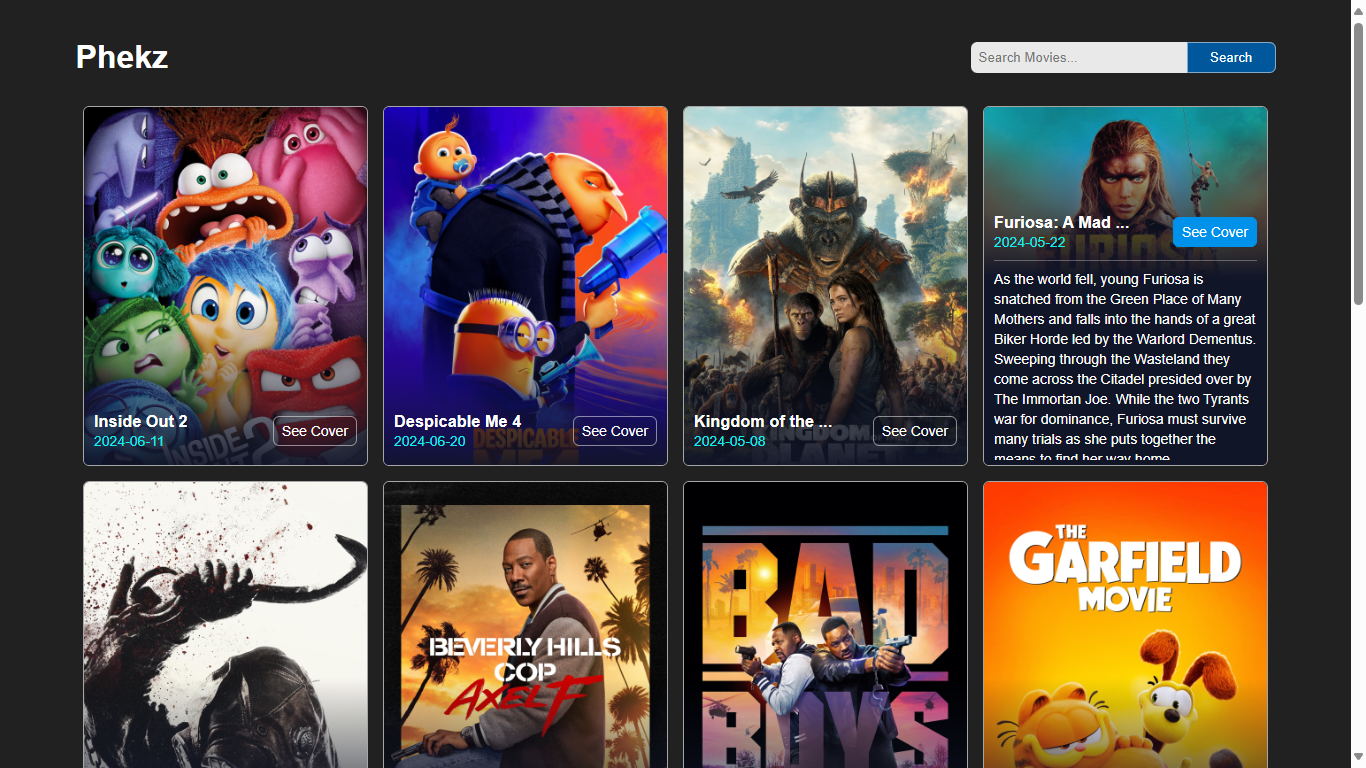Focus the Search Movies input field

tap(1078, 58)
